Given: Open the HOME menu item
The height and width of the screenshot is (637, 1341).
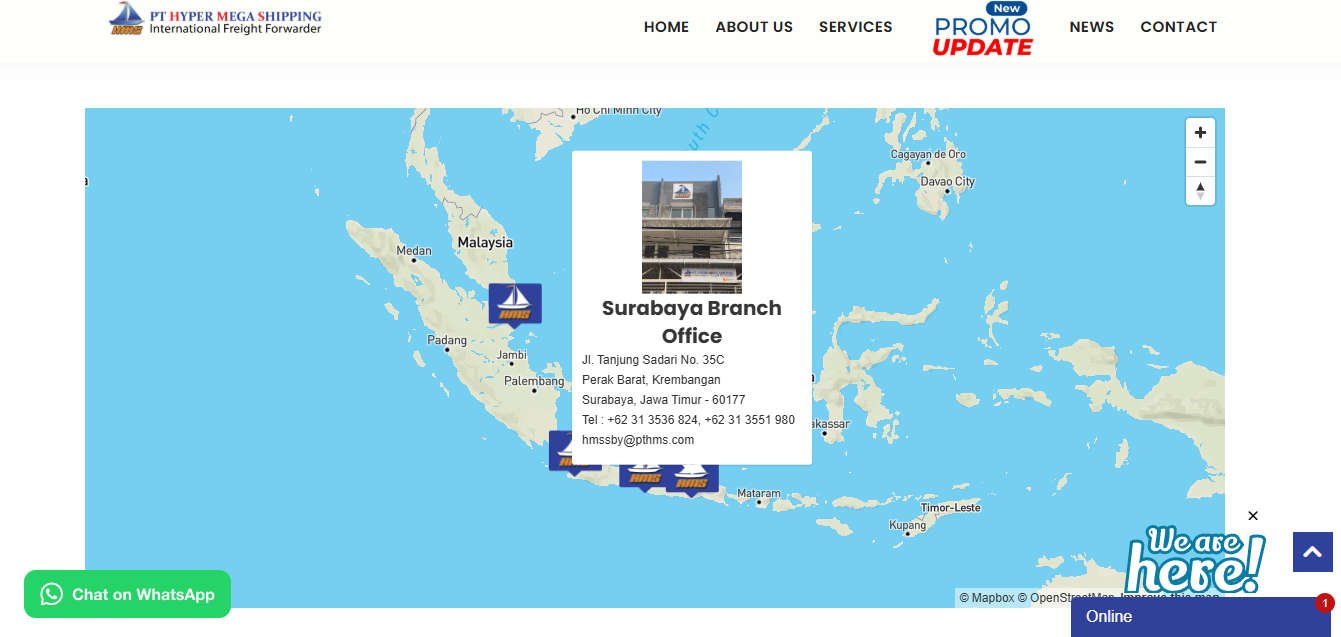Looking at the screenshot, I should [666, 27].
